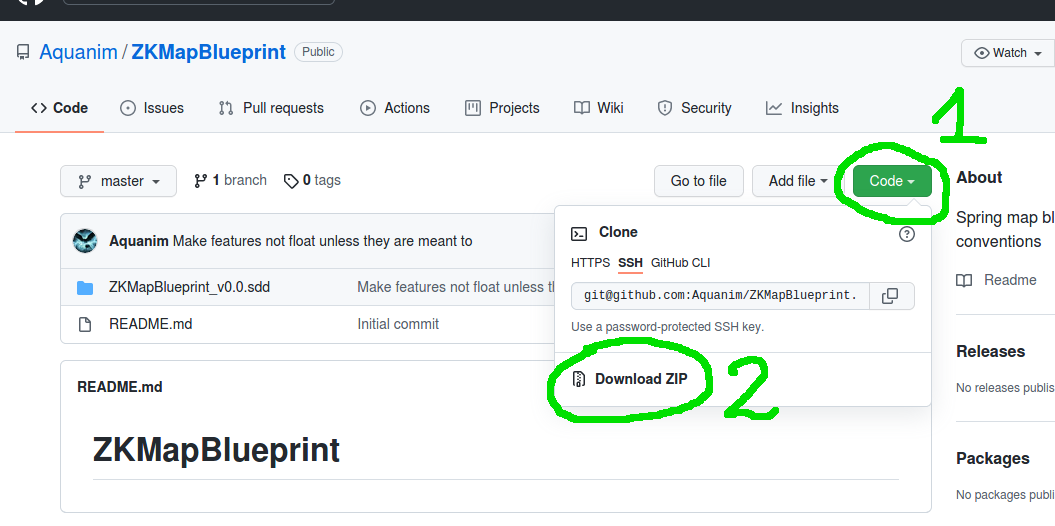Select the GitHub CLI clone tab
This screenshot has width=1055, height=526.
[680, 263]
